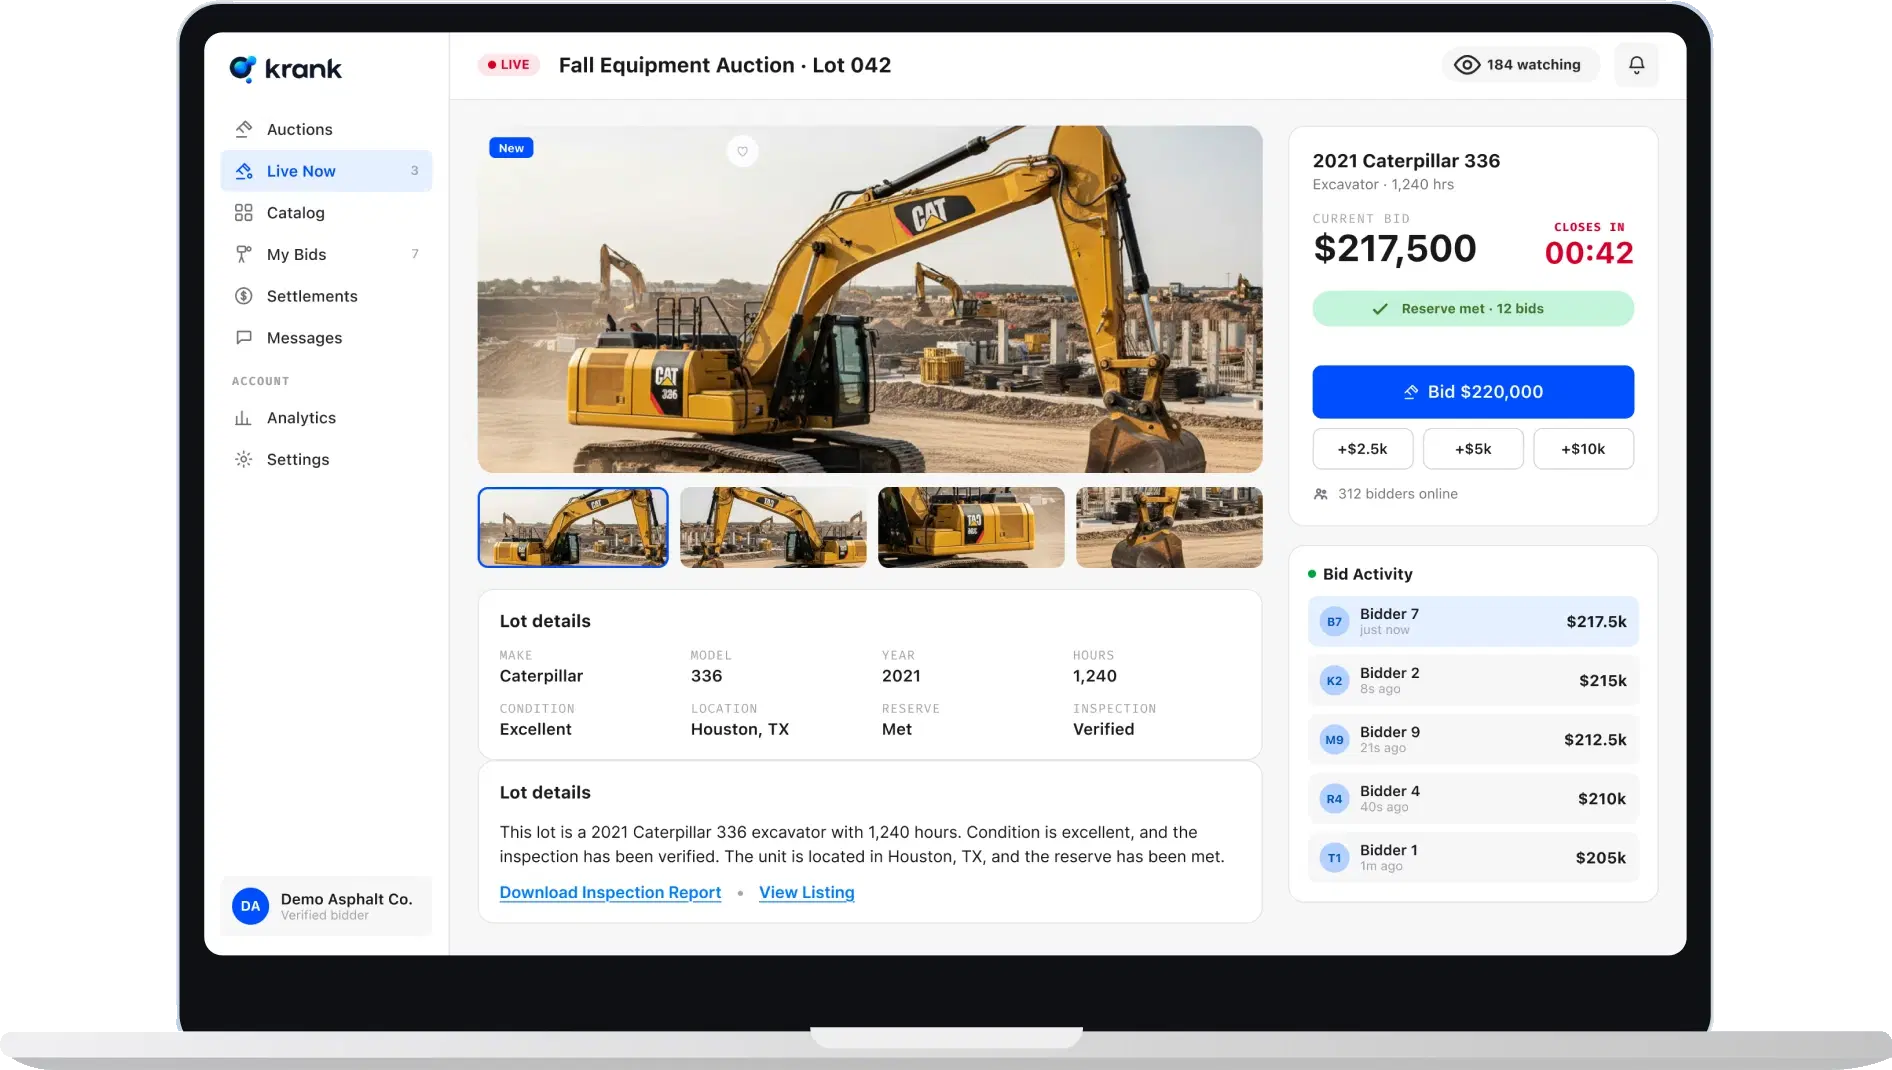The width and height of the screenshot is (1892, 1070).
Task: Open Messages in the sidebar
Action: pyautogui.click(x=326, y=338)
